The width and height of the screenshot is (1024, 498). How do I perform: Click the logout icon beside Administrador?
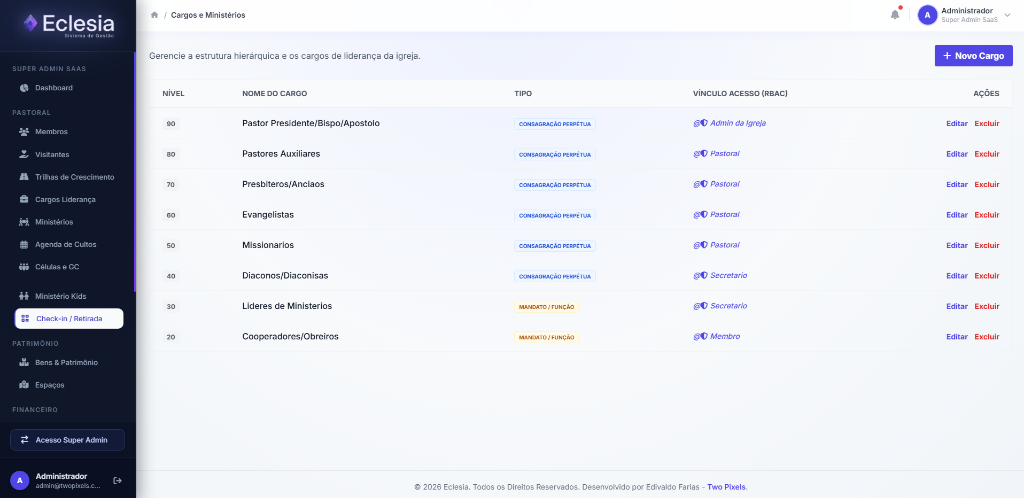coord(118,480)
